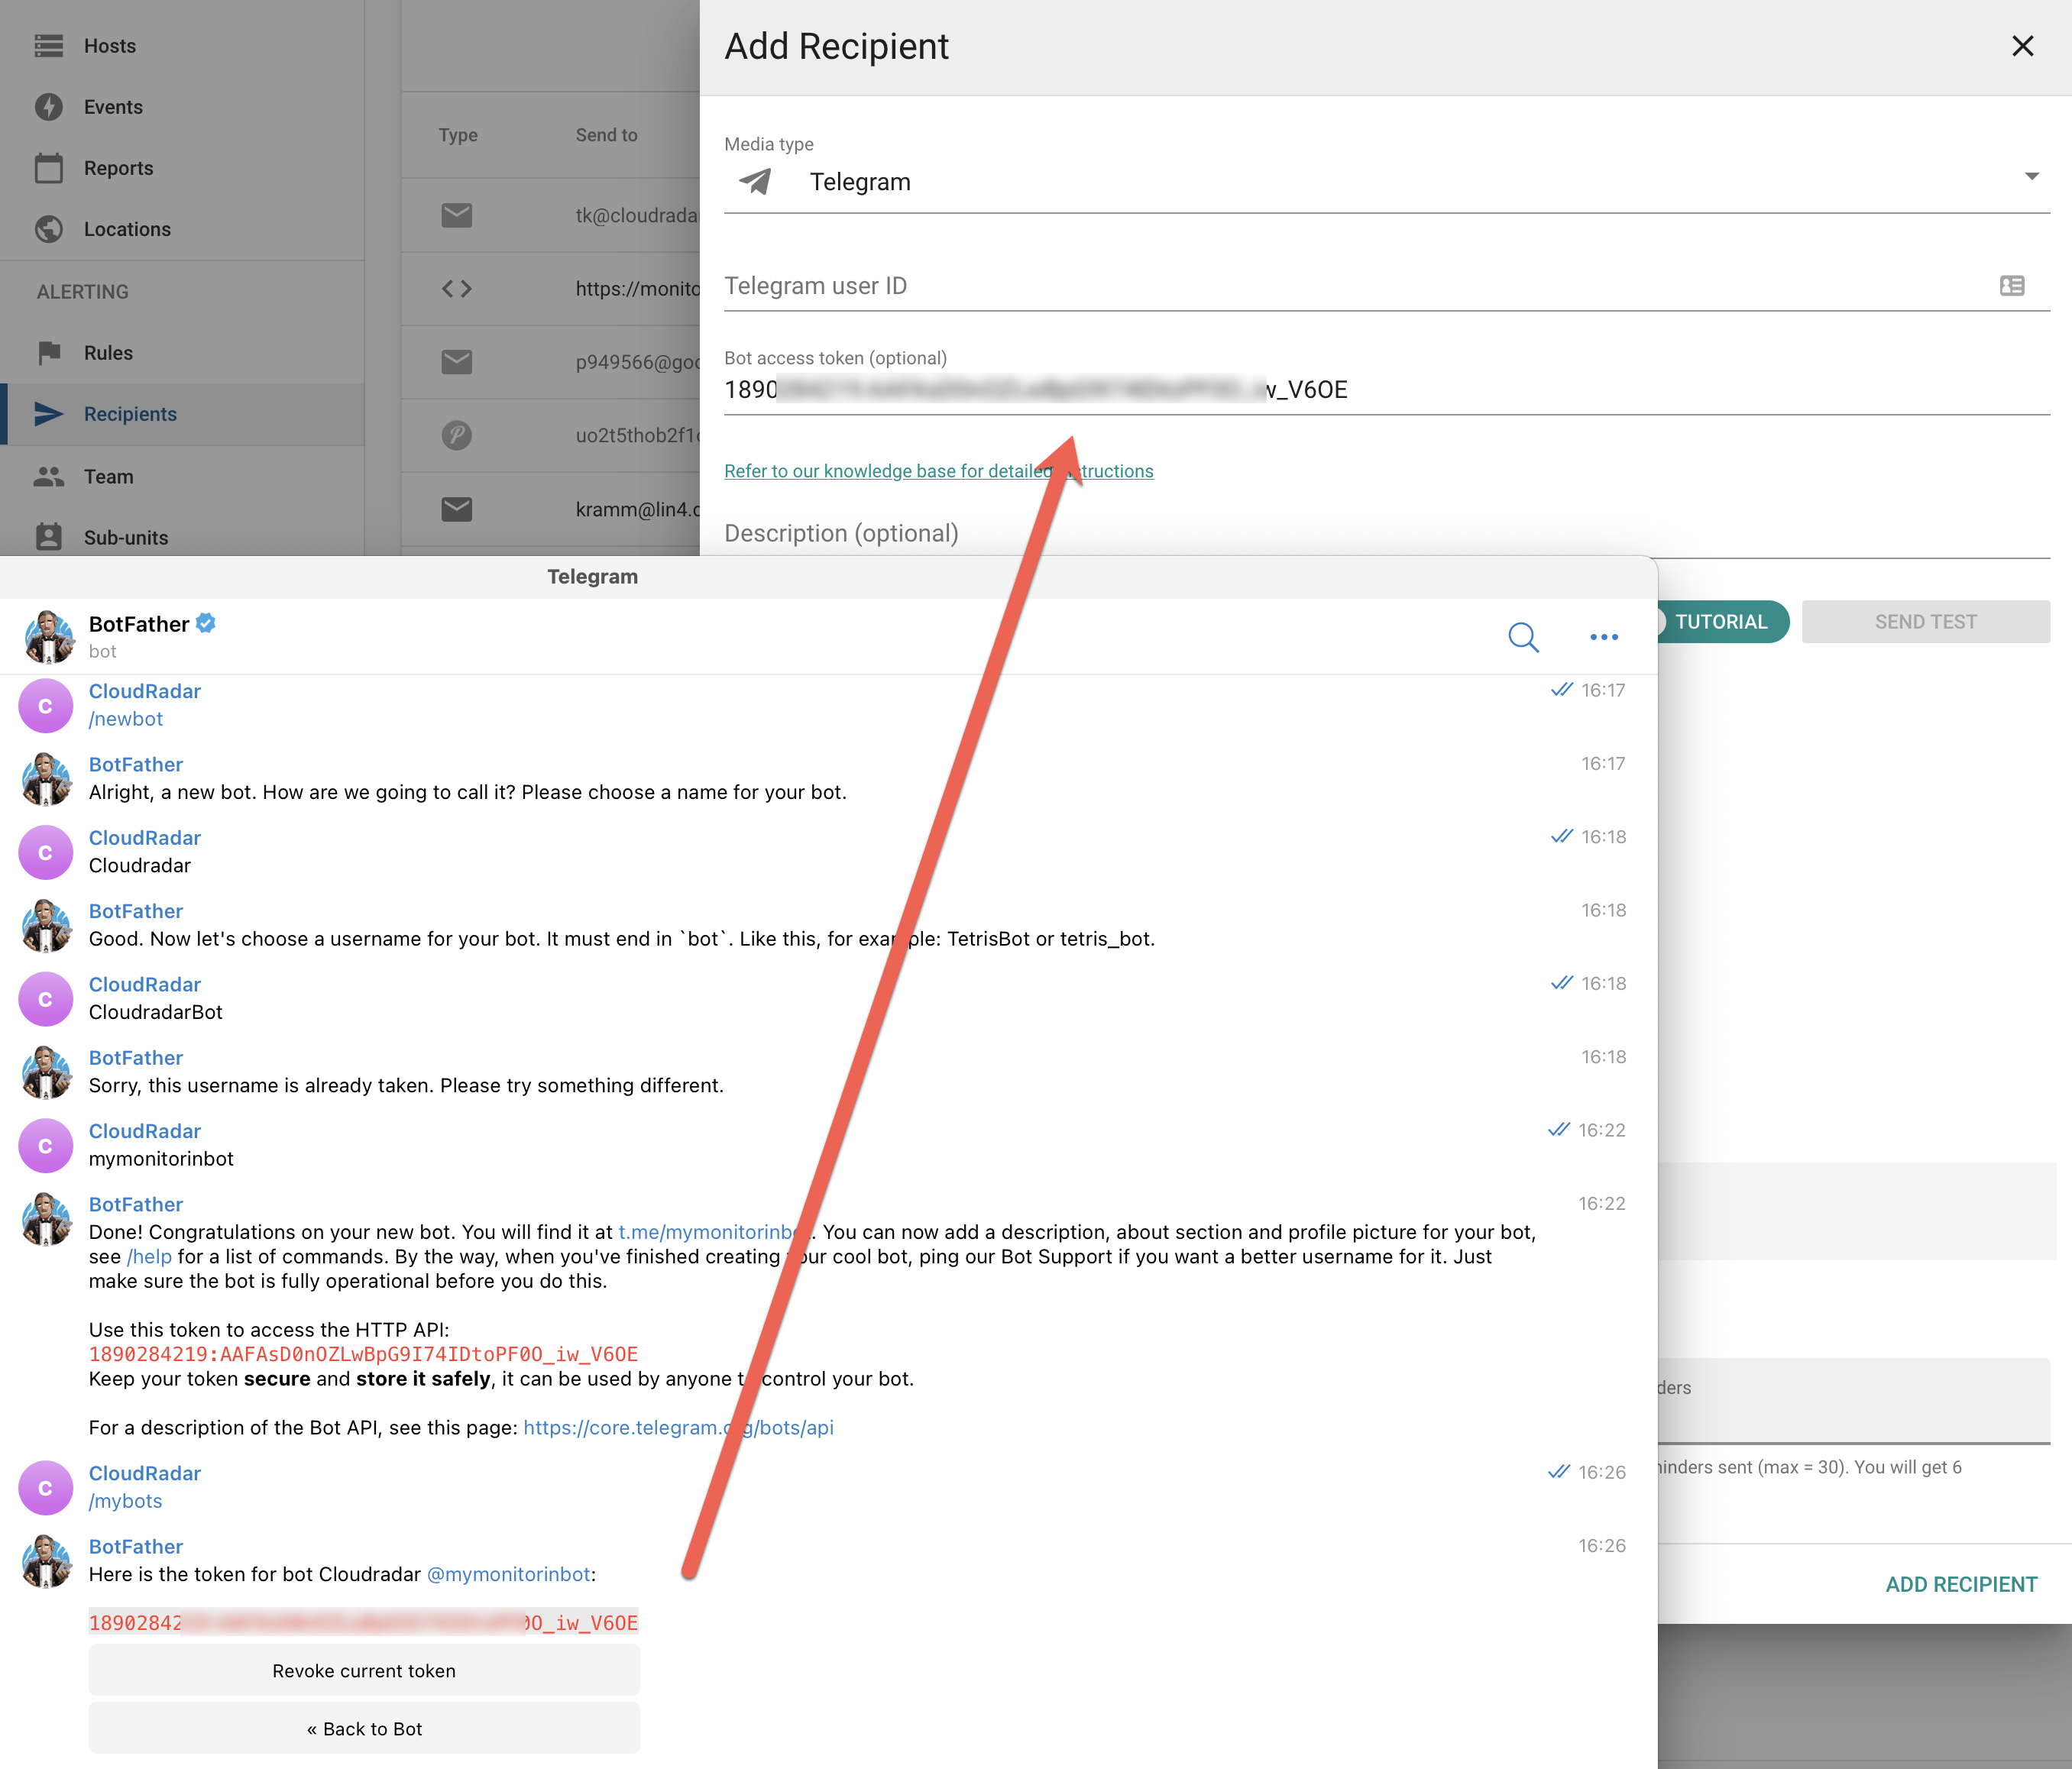Open Team in the sidebar
Viewport: 2072px width, 1769px height.
pyautogui.click(x=108, y=477)
